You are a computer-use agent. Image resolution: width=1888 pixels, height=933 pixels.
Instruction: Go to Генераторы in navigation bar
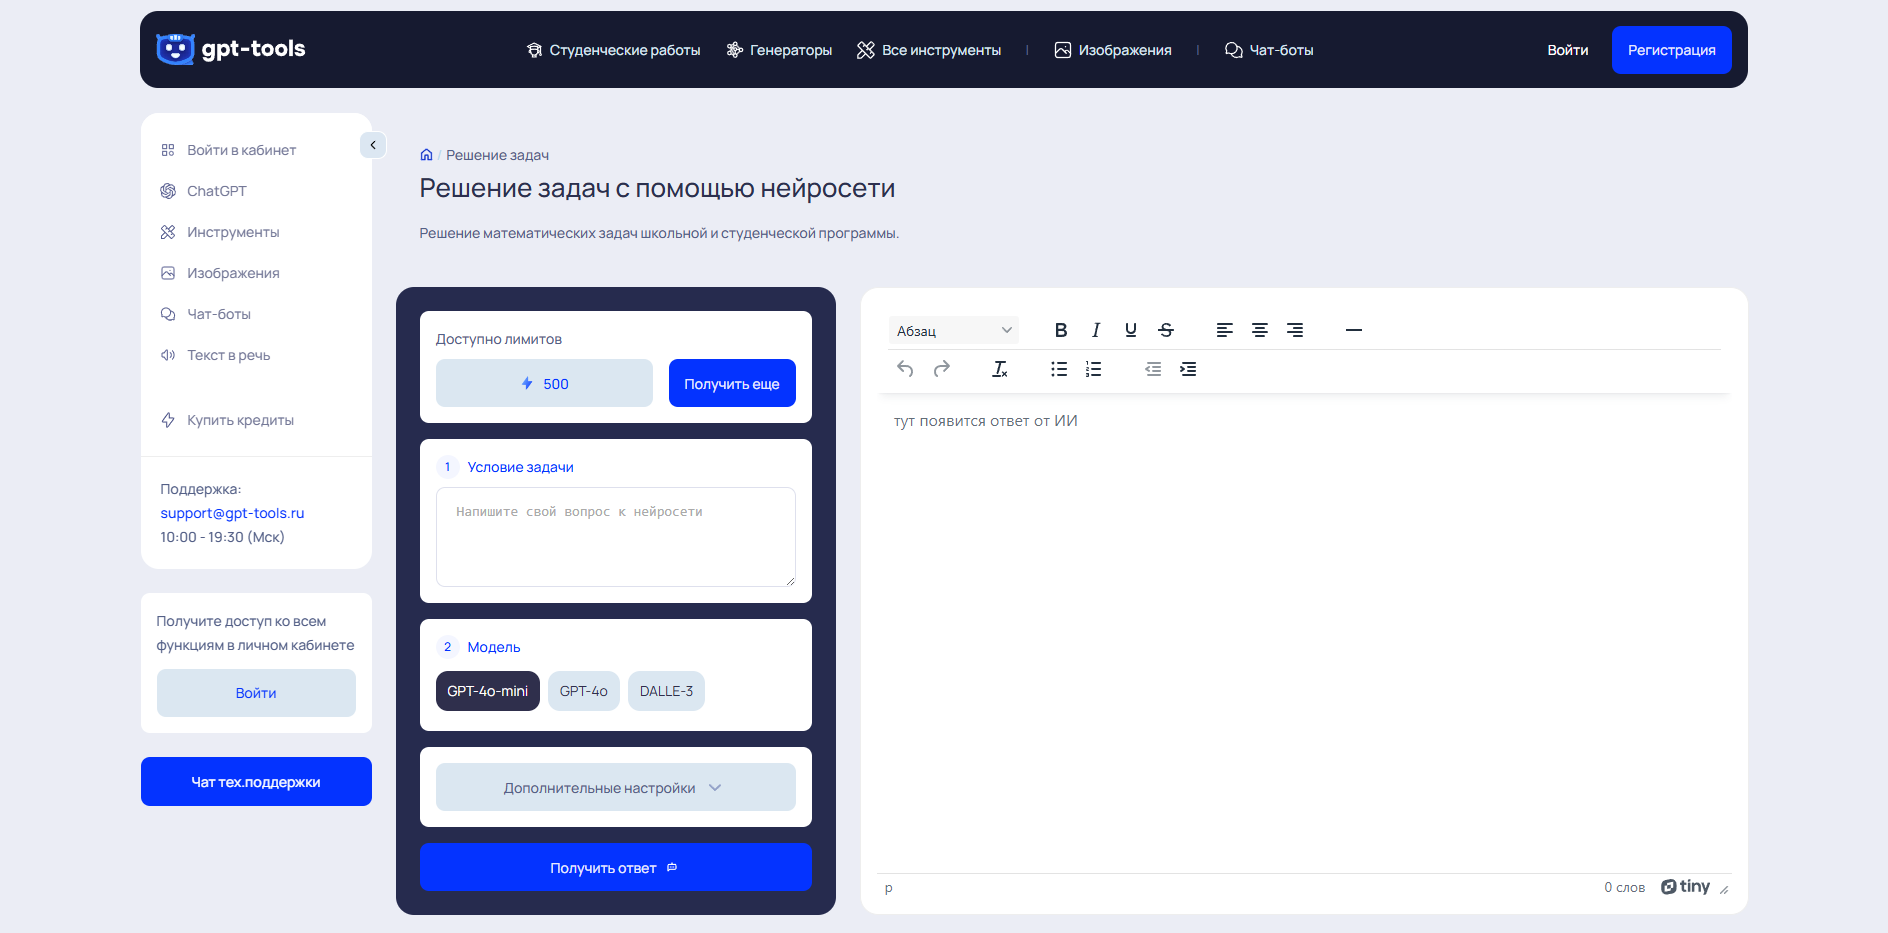(x=779, y=50)
